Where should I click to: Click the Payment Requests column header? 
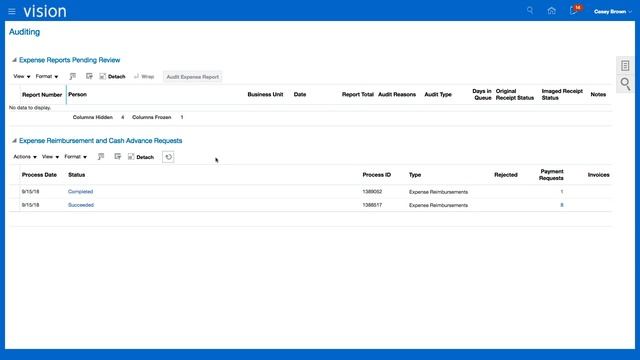pos(551,175)
